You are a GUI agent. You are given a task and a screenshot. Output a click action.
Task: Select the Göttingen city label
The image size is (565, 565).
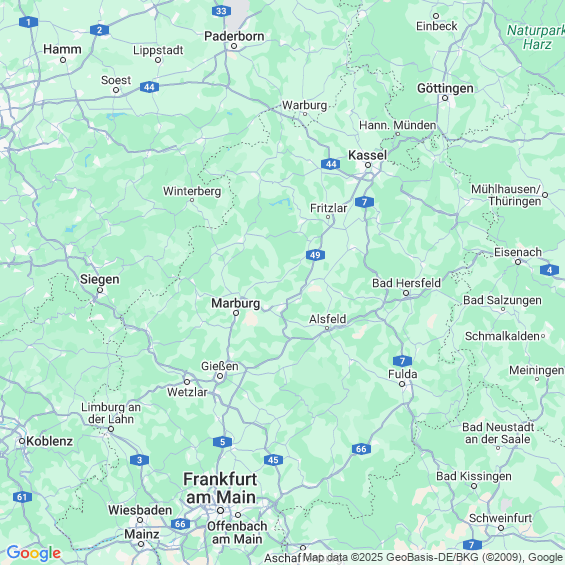pos(445,88)
